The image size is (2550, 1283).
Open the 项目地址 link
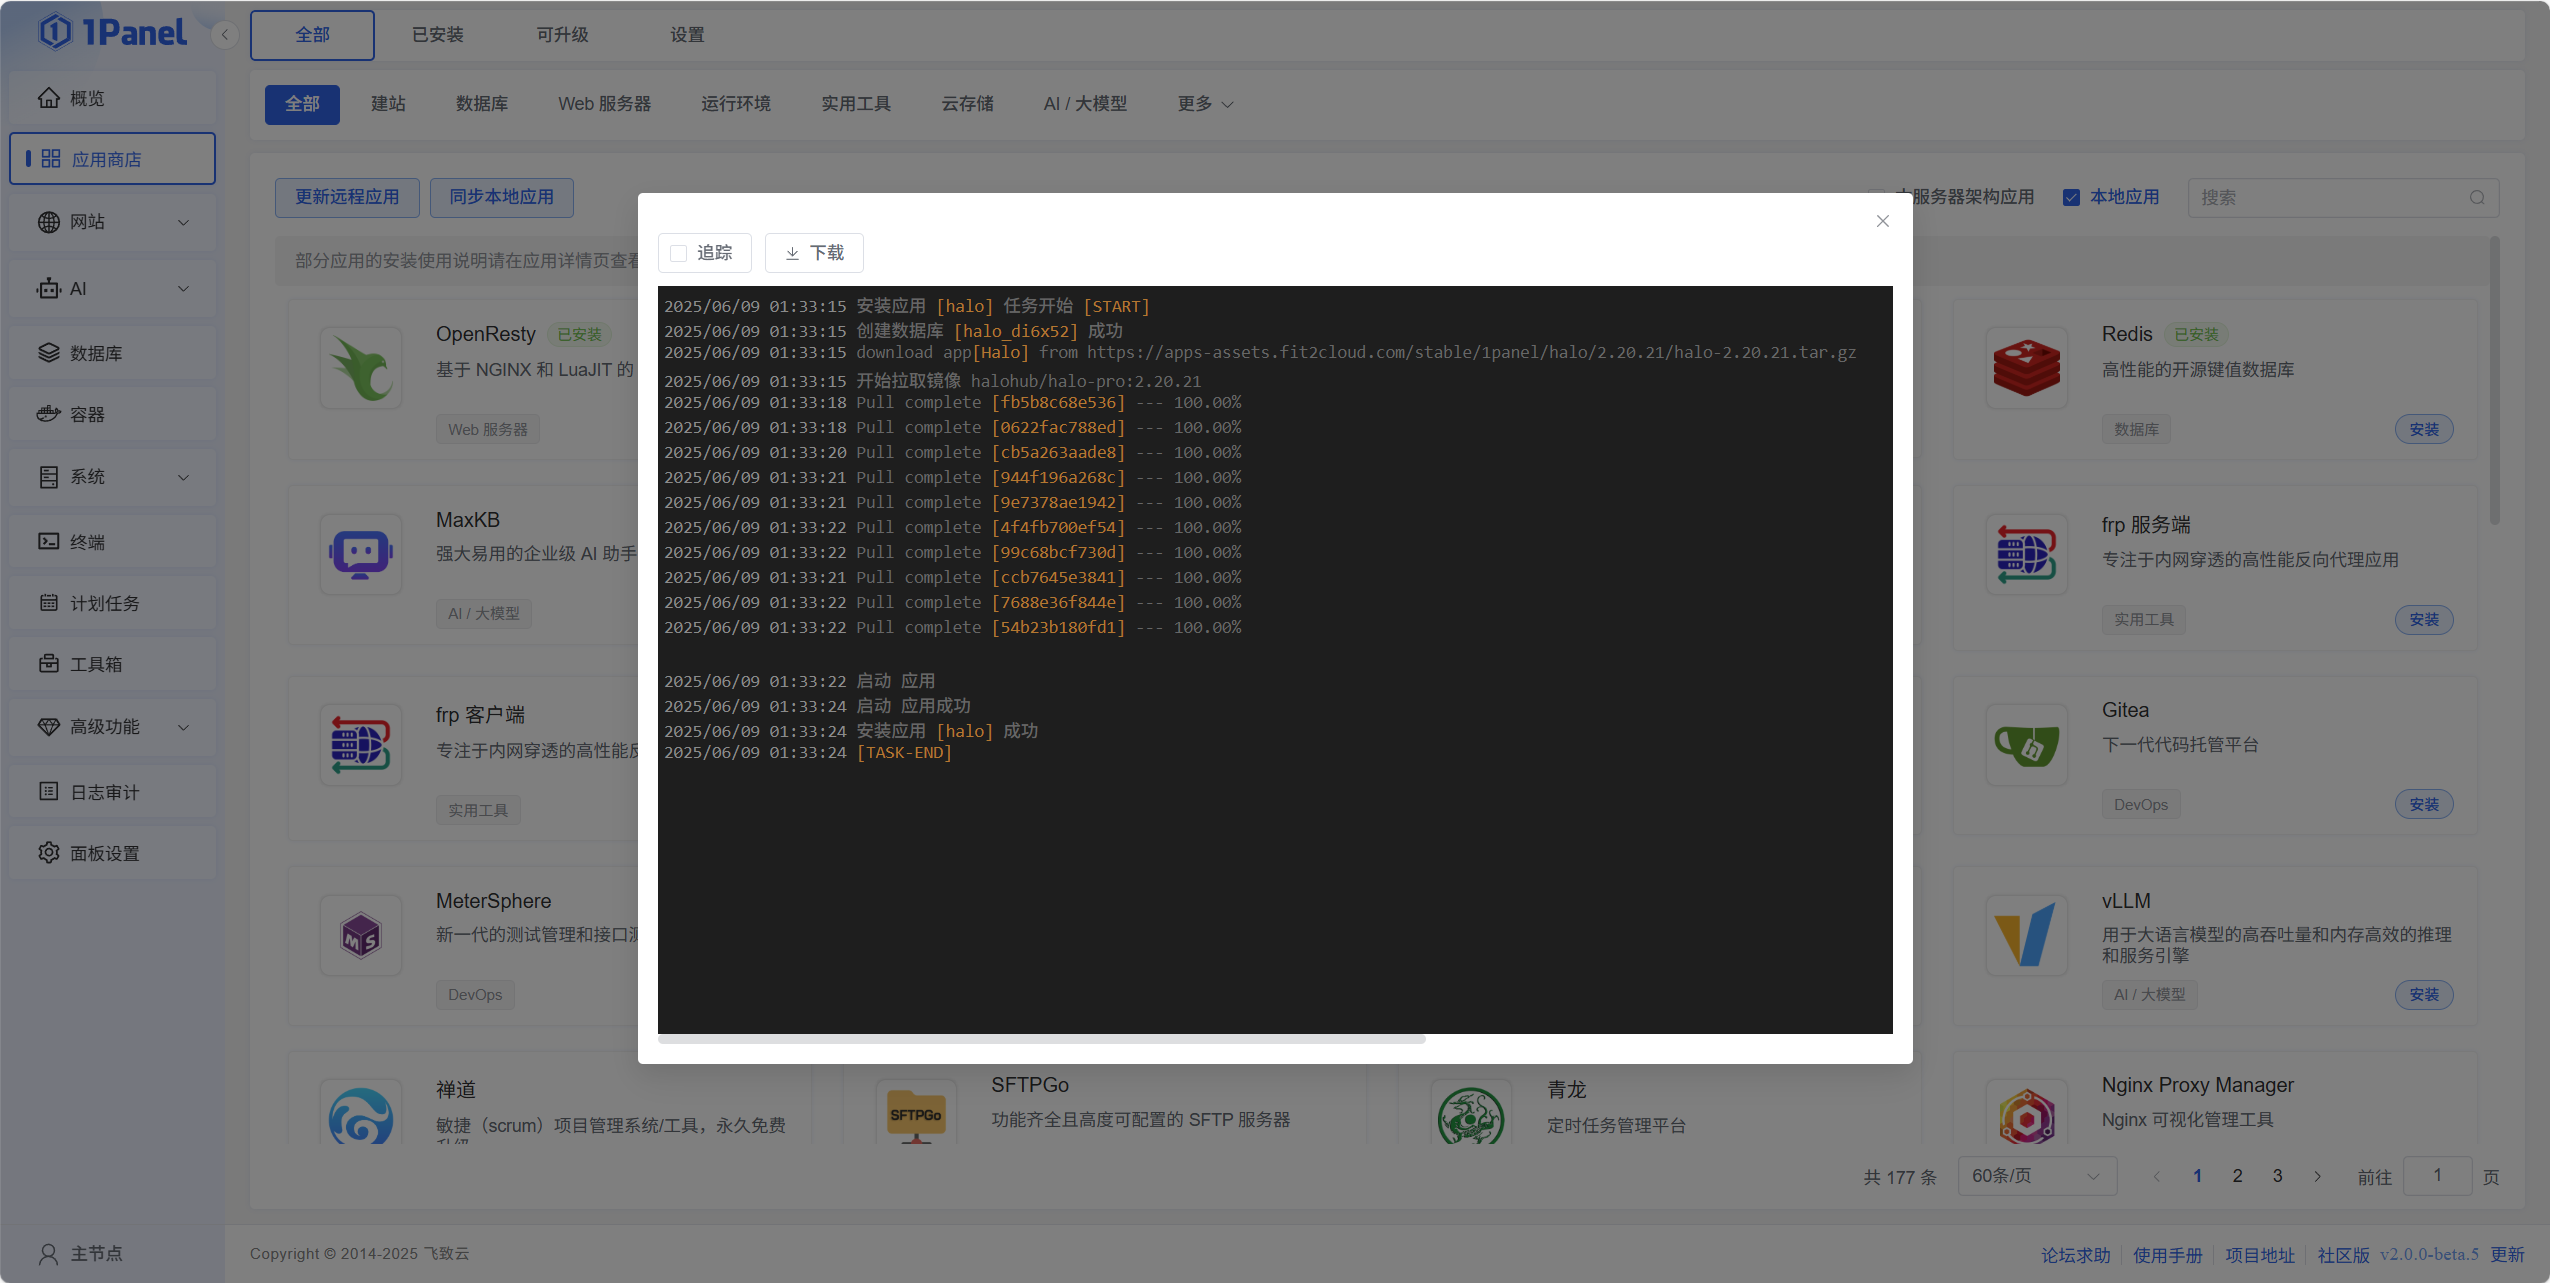point(2260,1255)
